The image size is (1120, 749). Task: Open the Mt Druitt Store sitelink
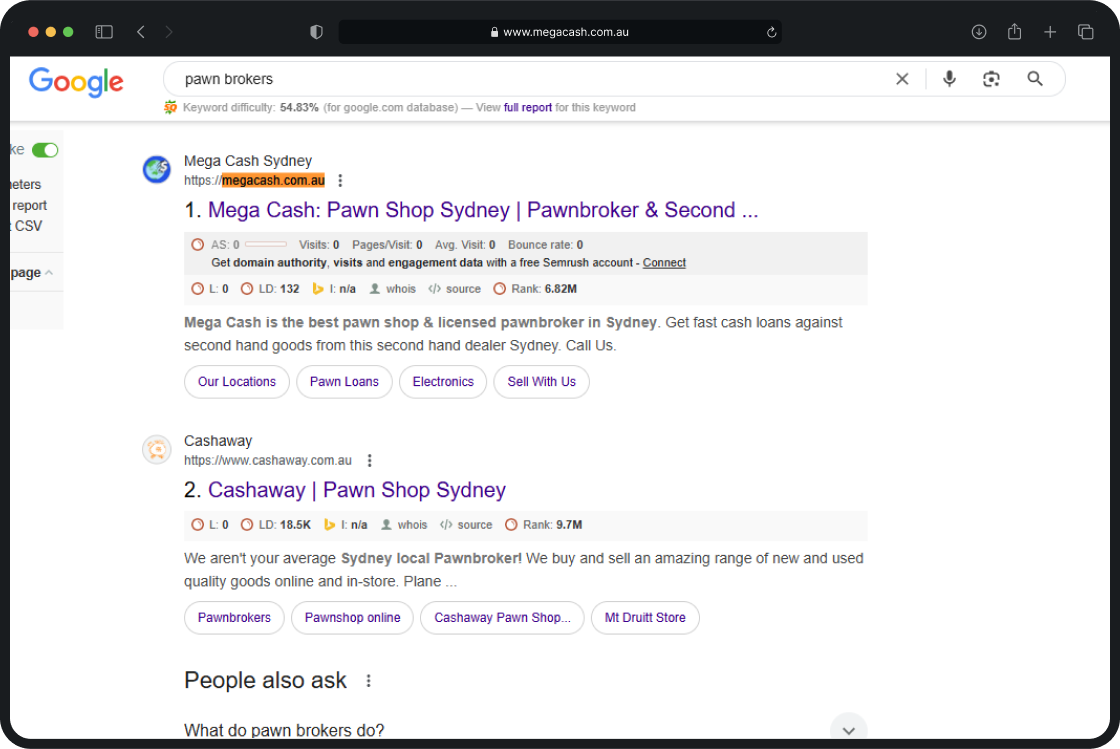click(645, 618)
